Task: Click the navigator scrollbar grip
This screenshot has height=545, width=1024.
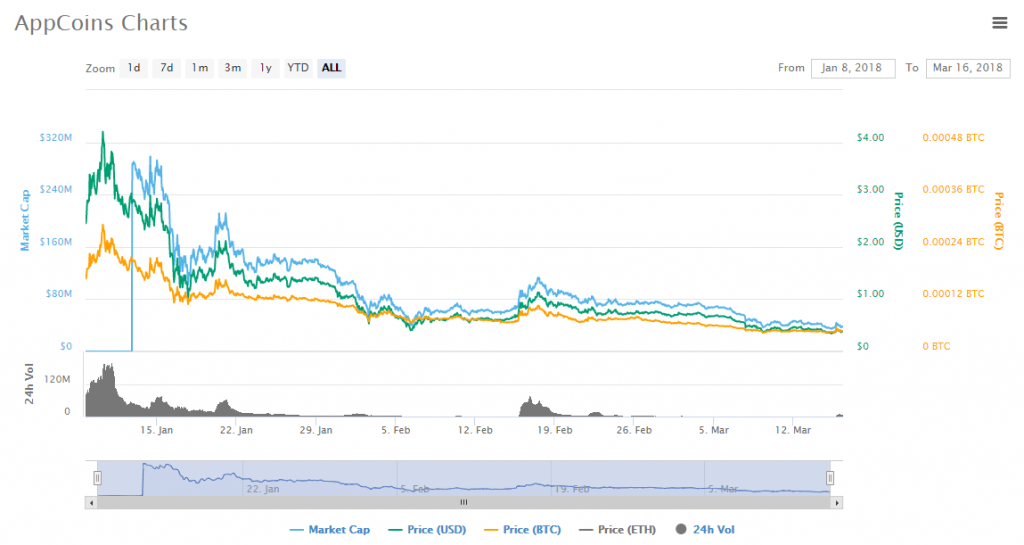Action: [464, 503]
